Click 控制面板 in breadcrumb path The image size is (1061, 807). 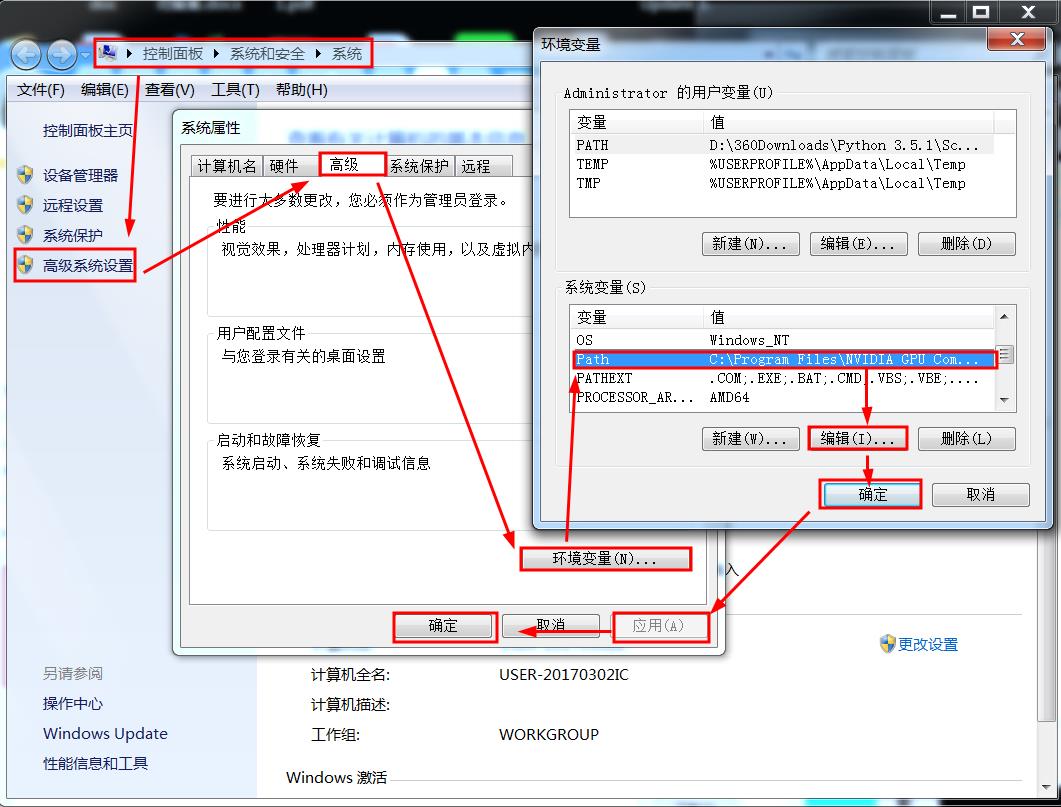173,54
